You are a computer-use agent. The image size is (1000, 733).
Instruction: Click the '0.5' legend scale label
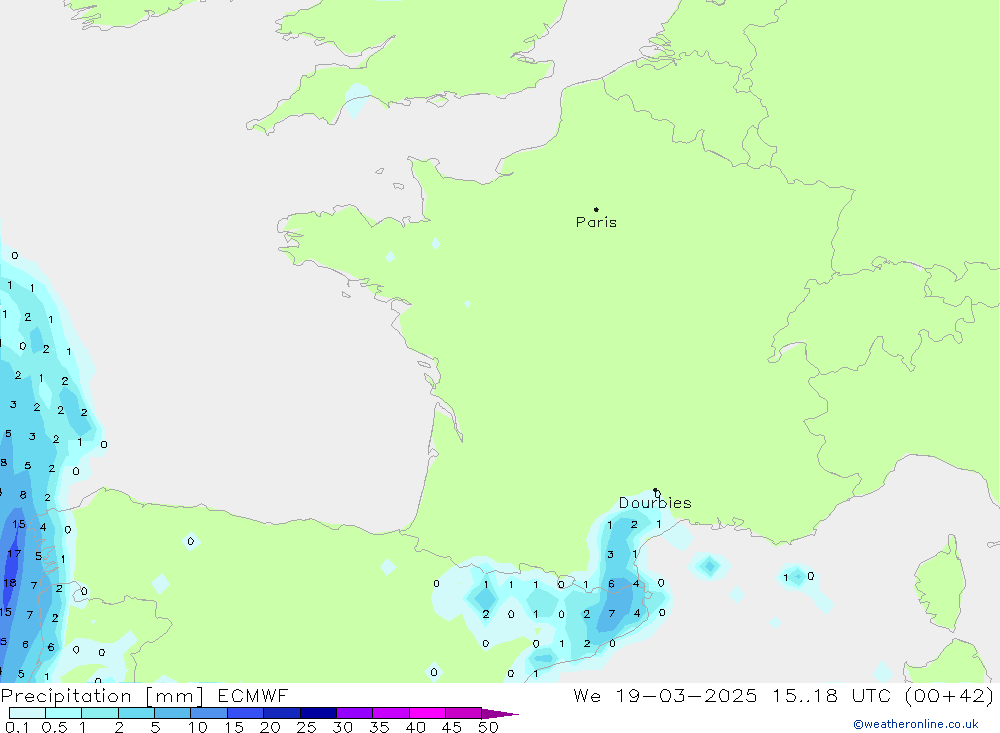[54, 727]
